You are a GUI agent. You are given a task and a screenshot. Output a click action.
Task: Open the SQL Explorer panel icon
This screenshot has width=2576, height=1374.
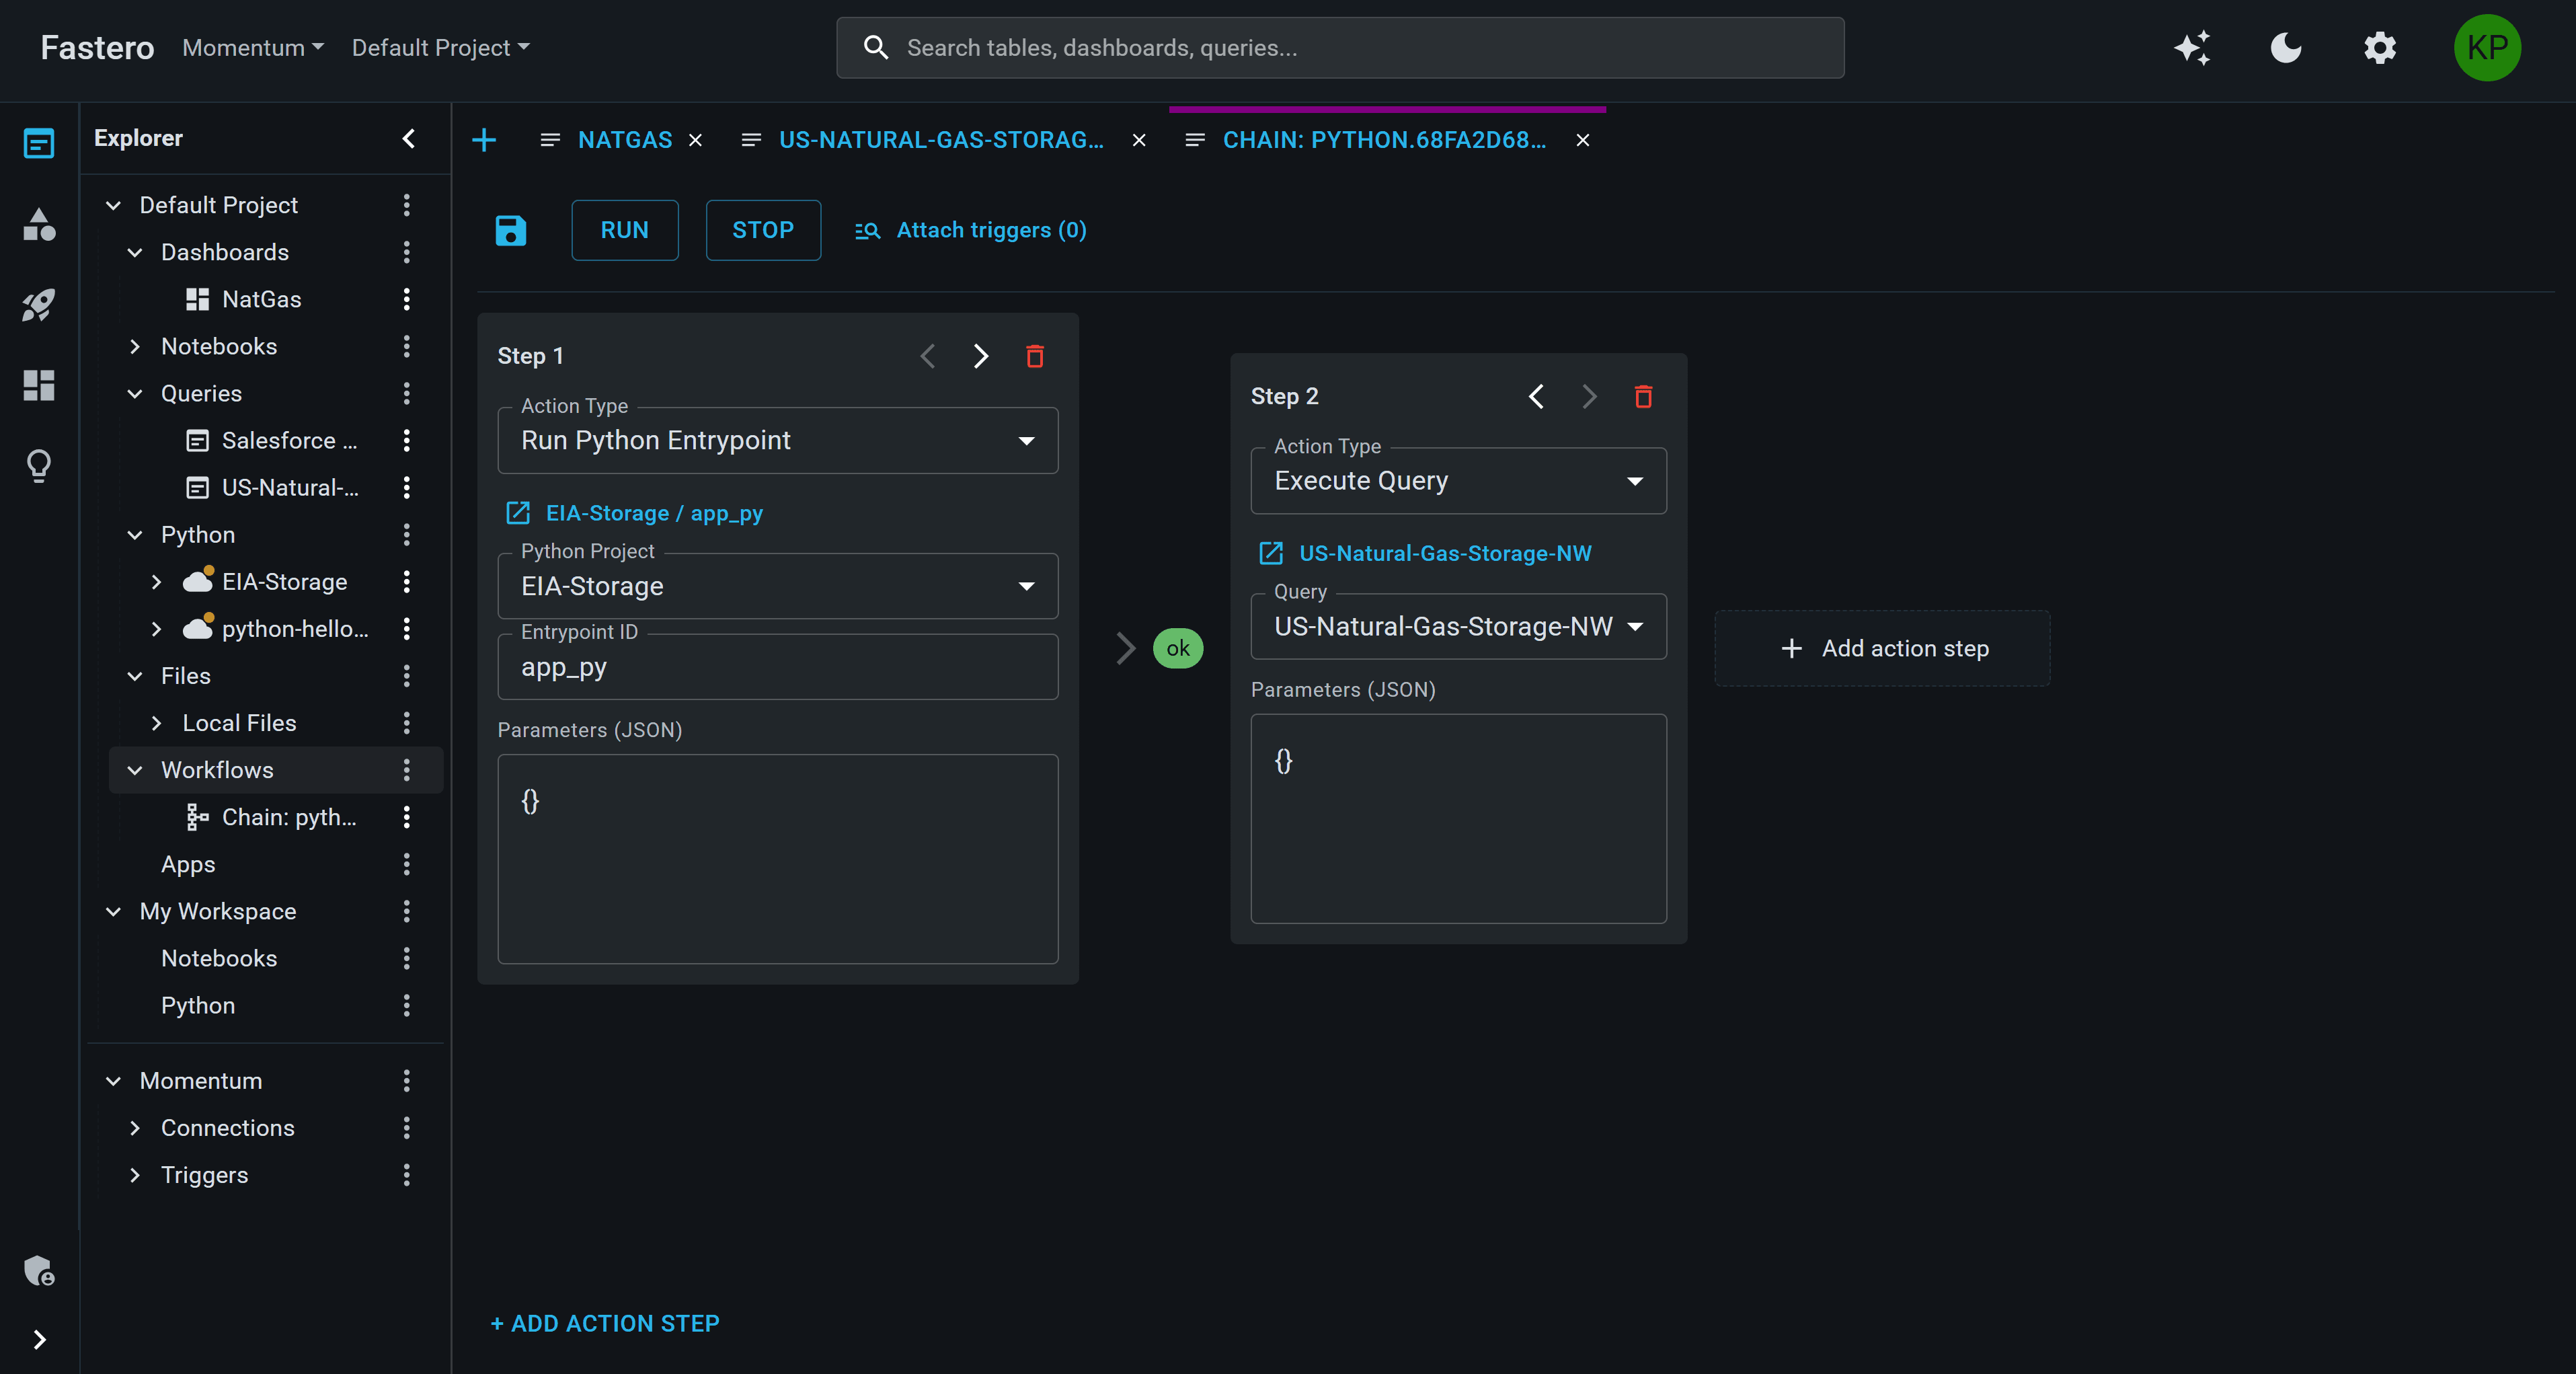[38, 143]
